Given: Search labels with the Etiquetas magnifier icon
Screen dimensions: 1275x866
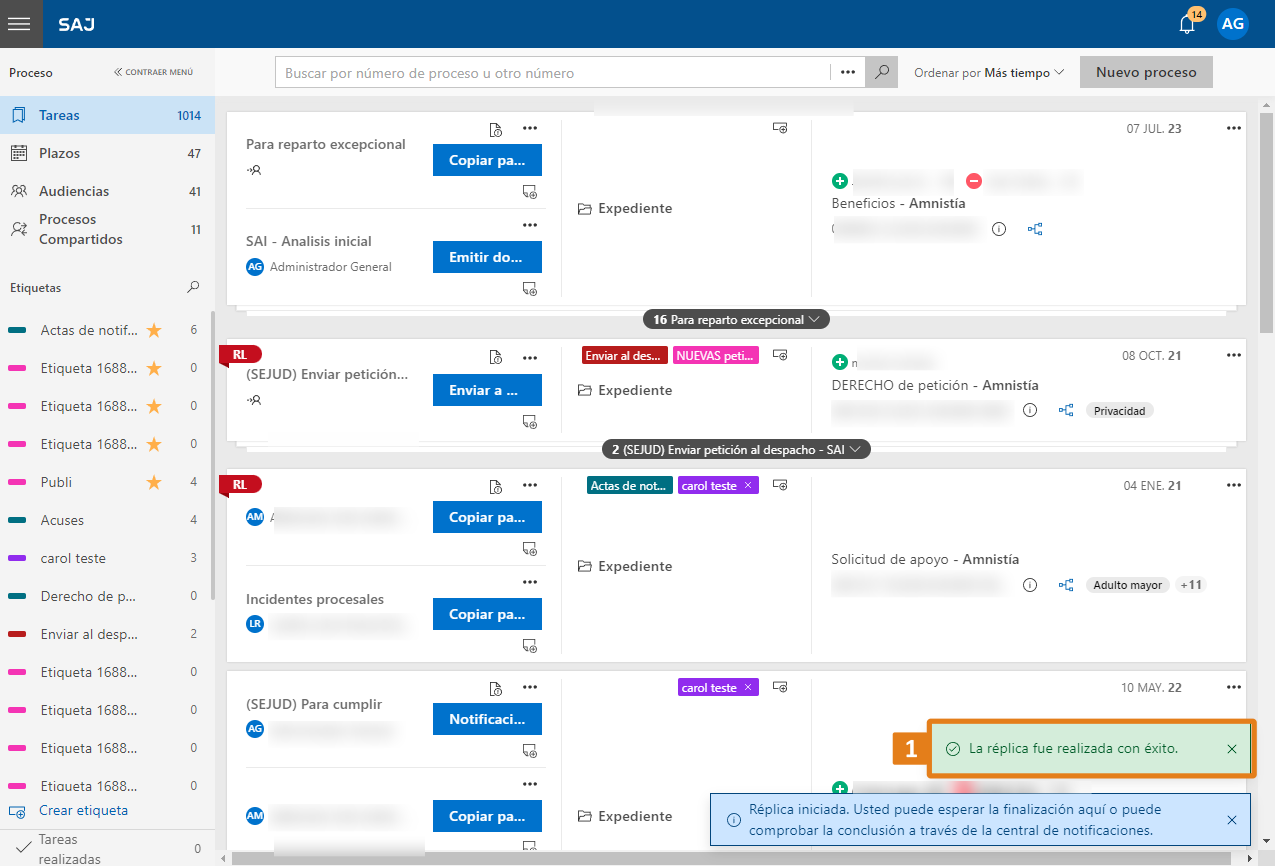Looking at the screenshot, I should pos(193,287).
